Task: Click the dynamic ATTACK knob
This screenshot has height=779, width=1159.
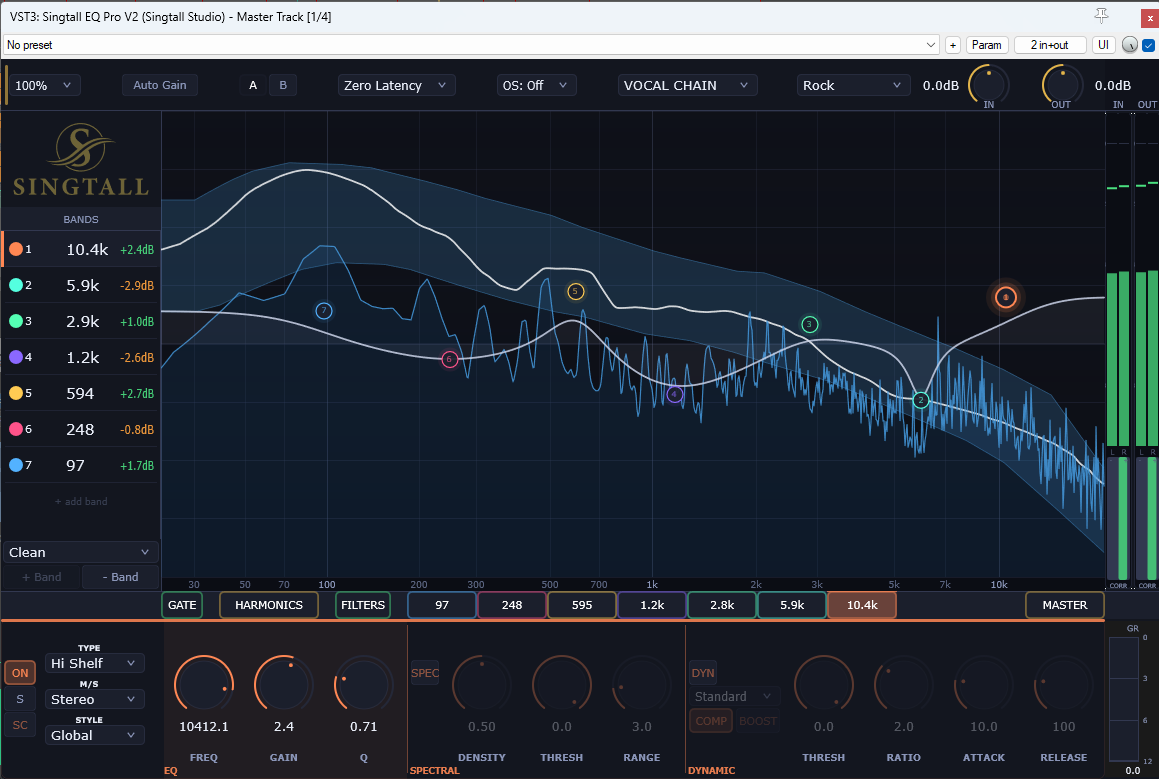Action: [984, 685]
